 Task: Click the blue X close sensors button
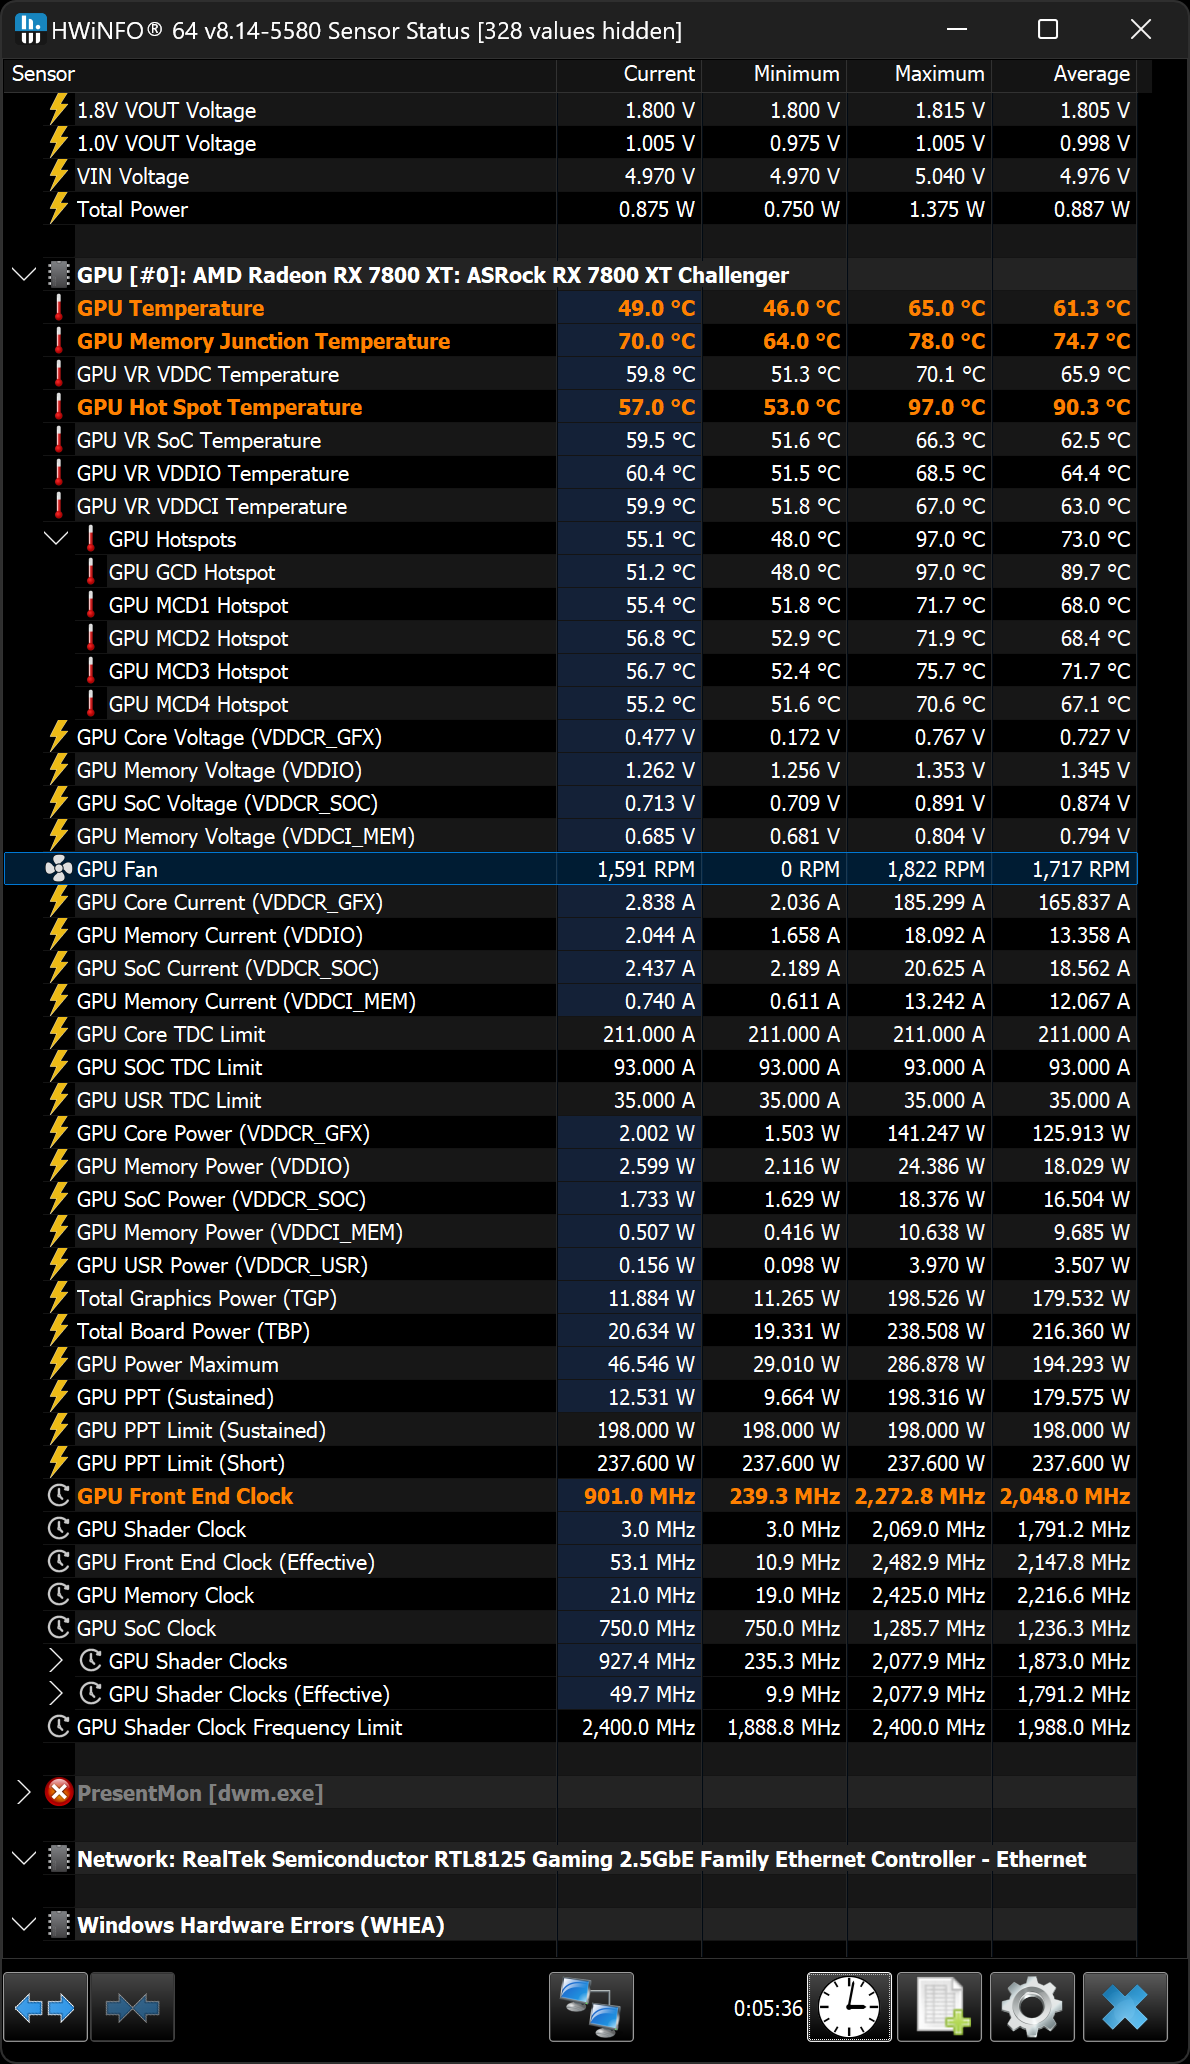1125,2006
